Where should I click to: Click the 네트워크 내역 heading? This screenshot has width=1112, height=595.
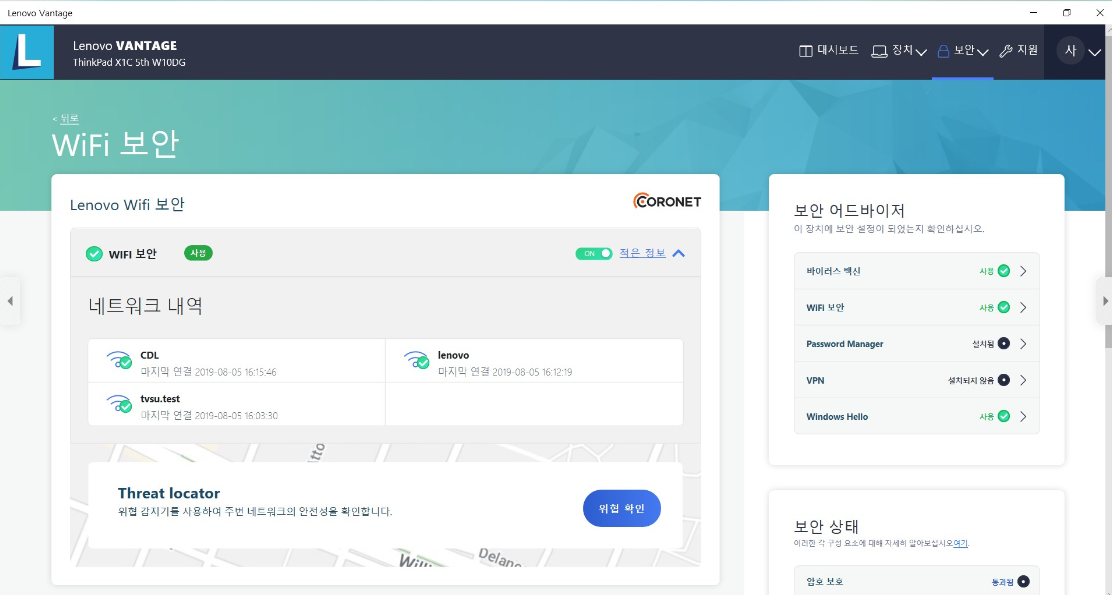(x=146, y=306)
